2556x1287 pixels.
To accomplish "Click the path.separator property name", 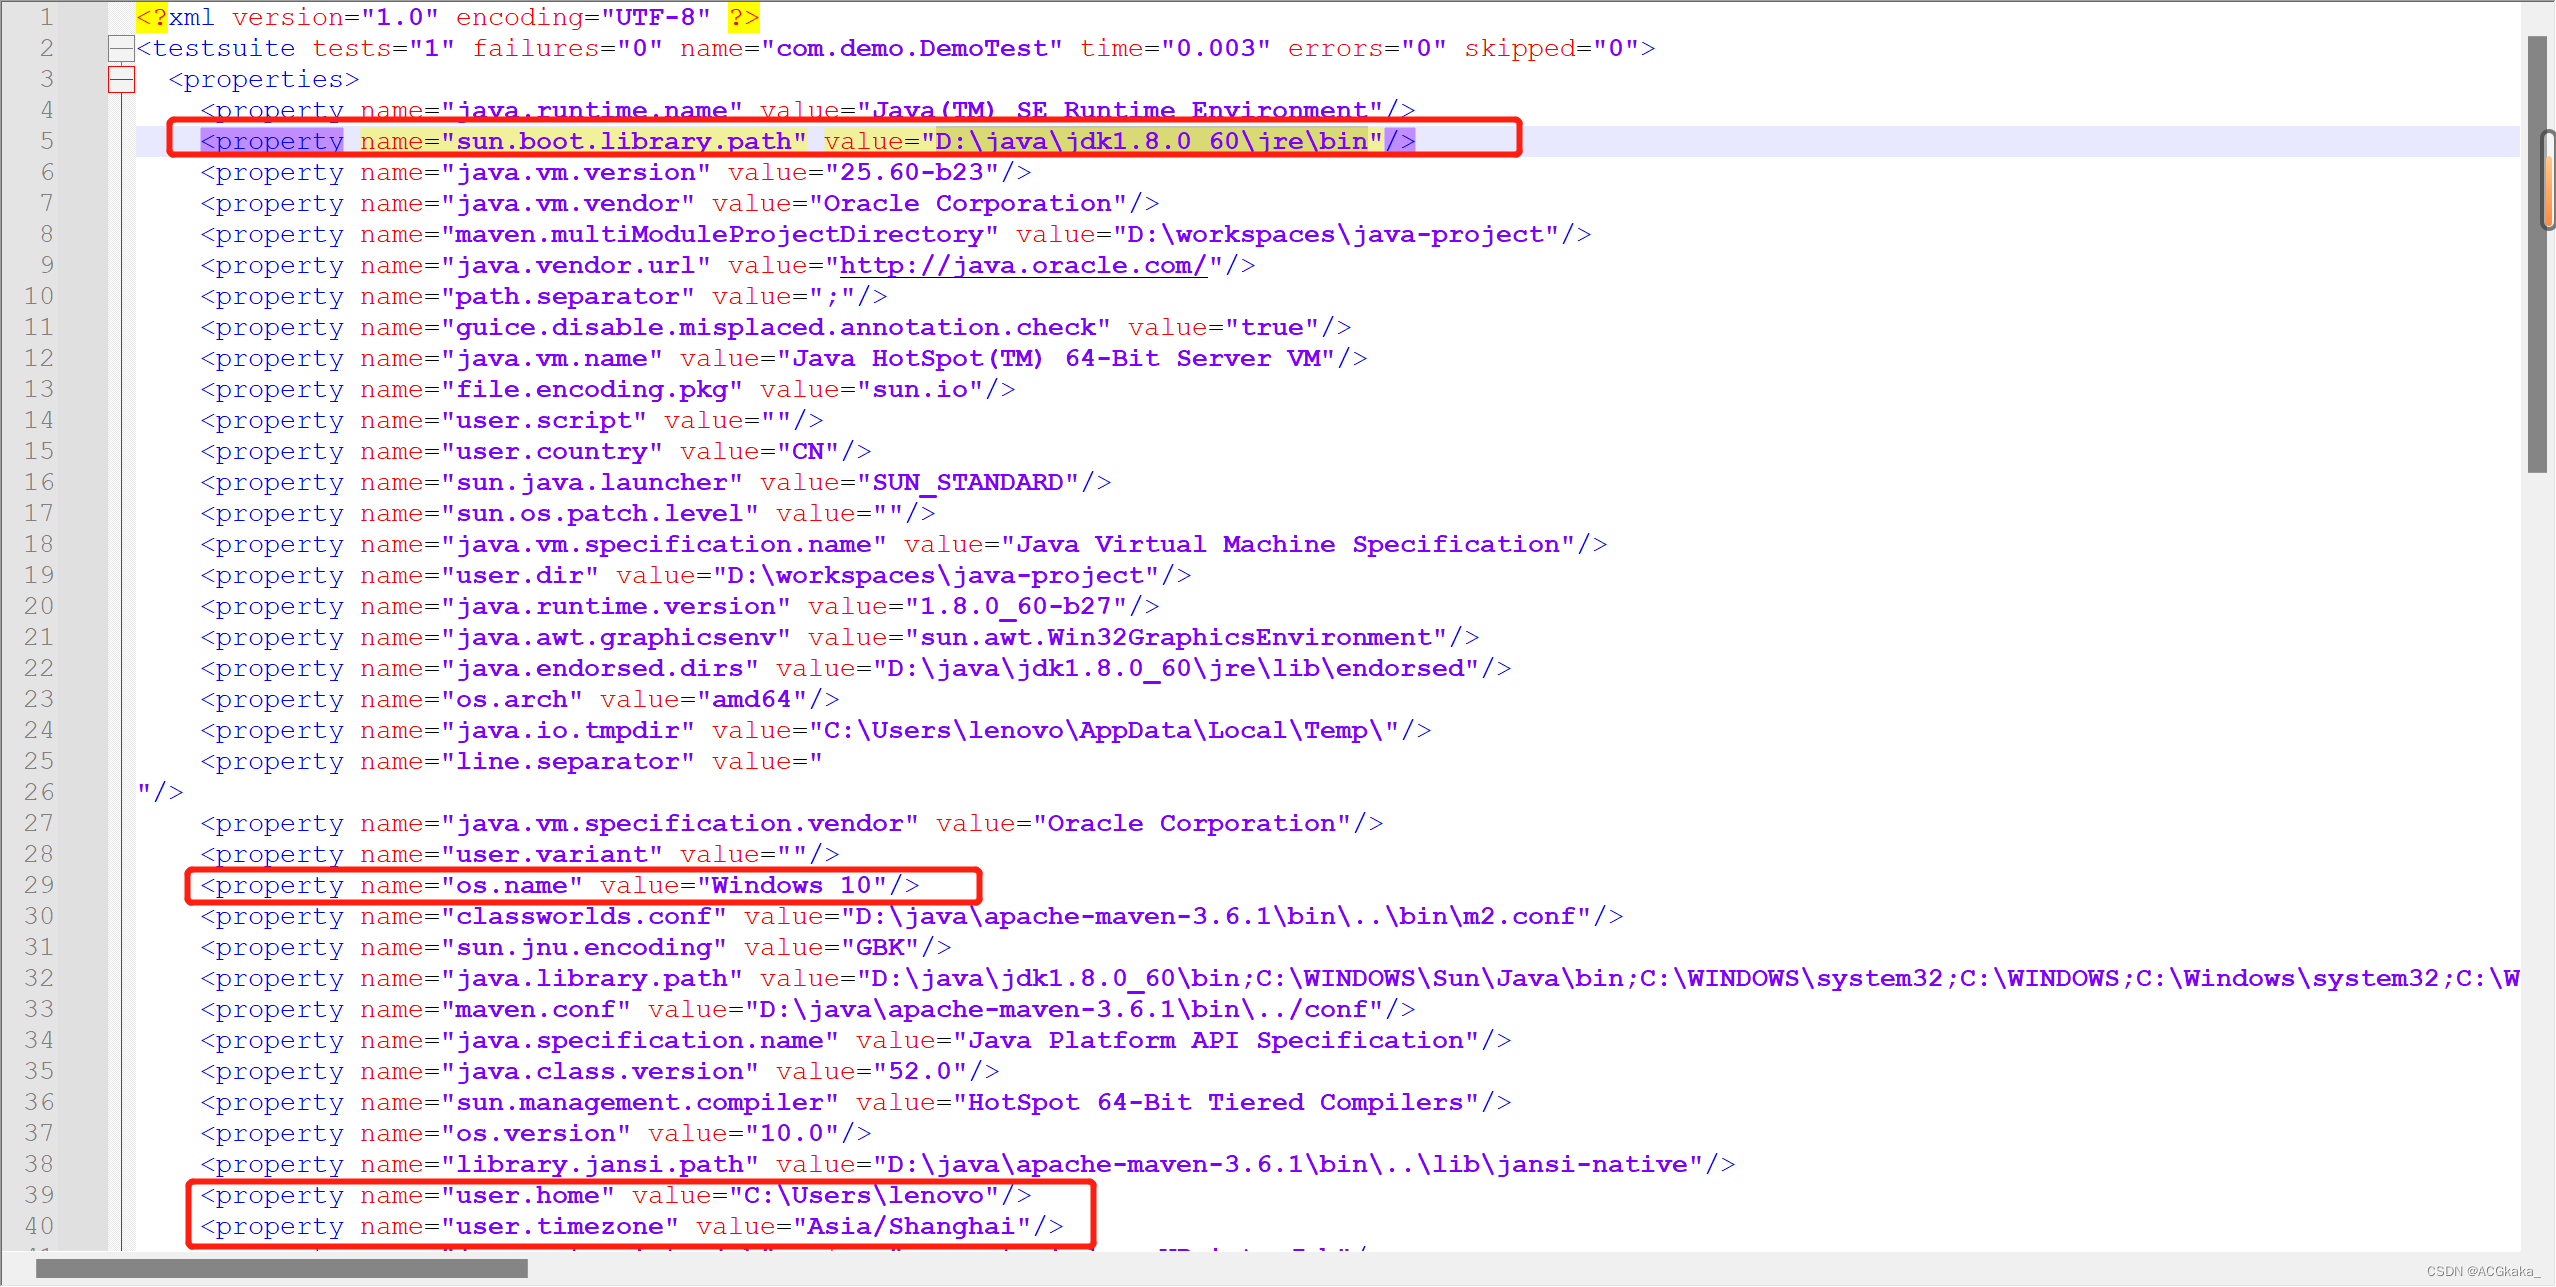I will coord(568,296).
